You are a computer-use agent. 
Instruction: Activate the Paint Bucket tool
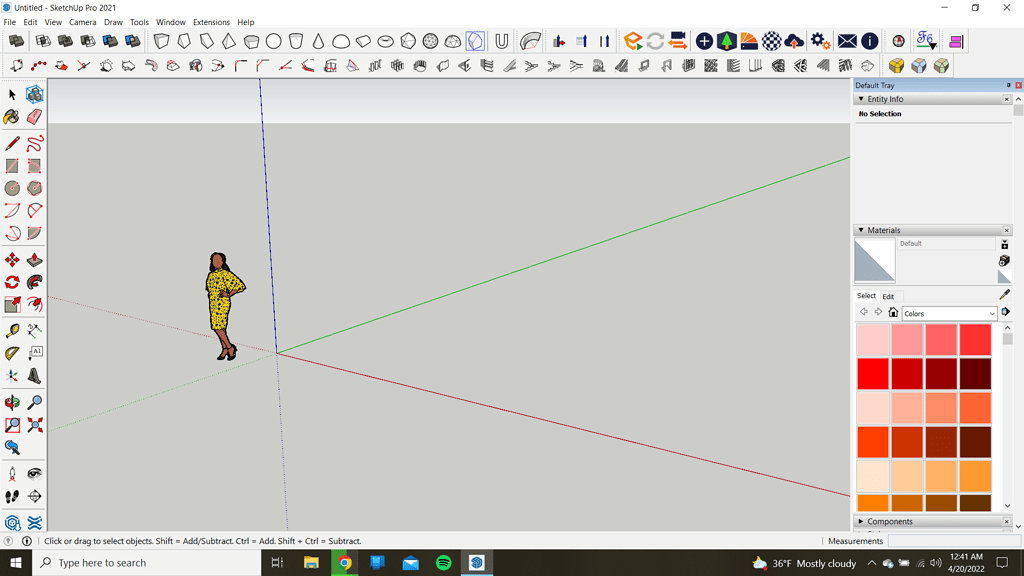tap(13, 116)
